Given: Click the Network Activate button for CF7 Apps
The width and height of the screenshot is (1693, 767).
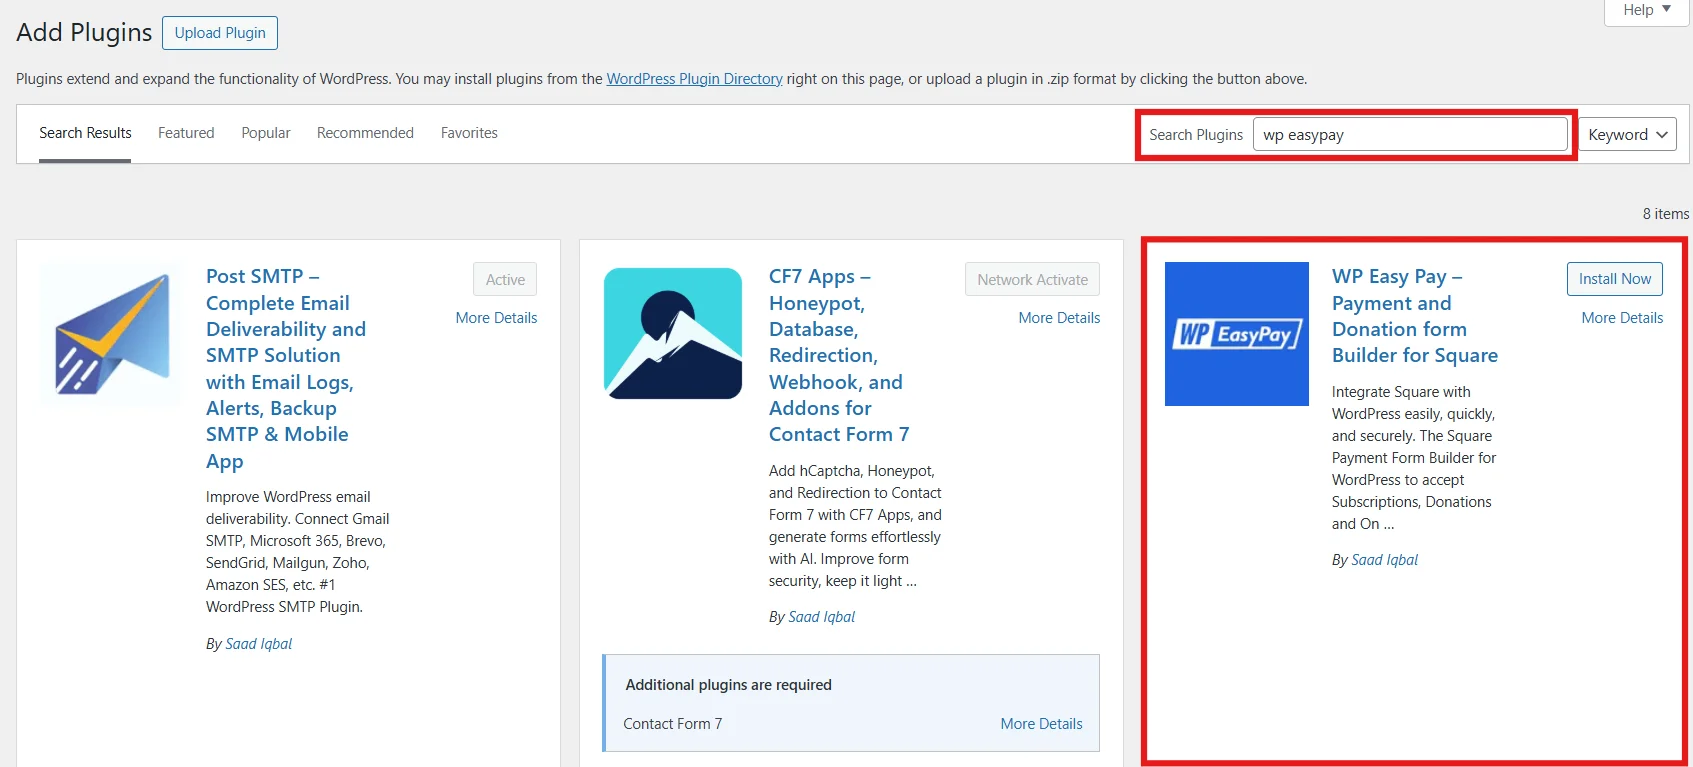Looking at the screenshot, I should (1032, 280).
